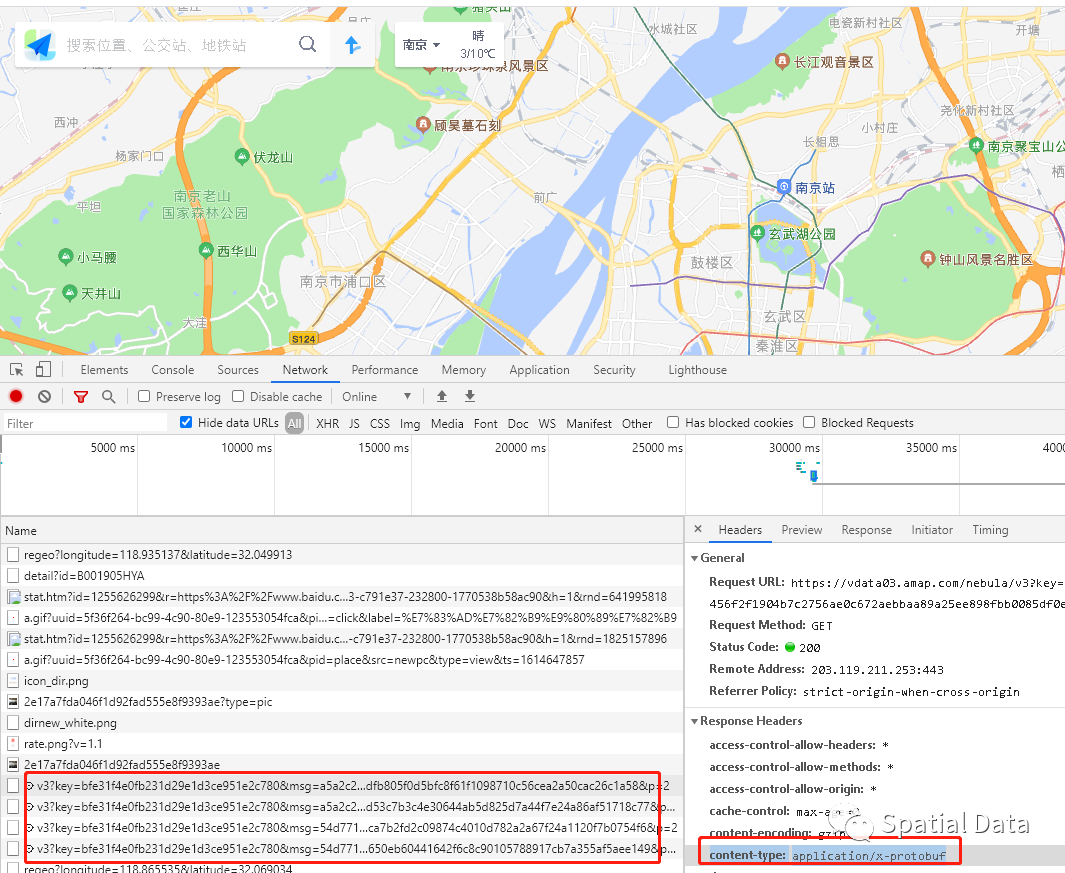Screen dimensions: 1065x873
Task: Open the Timing tab of request
Action: point(990,530)
